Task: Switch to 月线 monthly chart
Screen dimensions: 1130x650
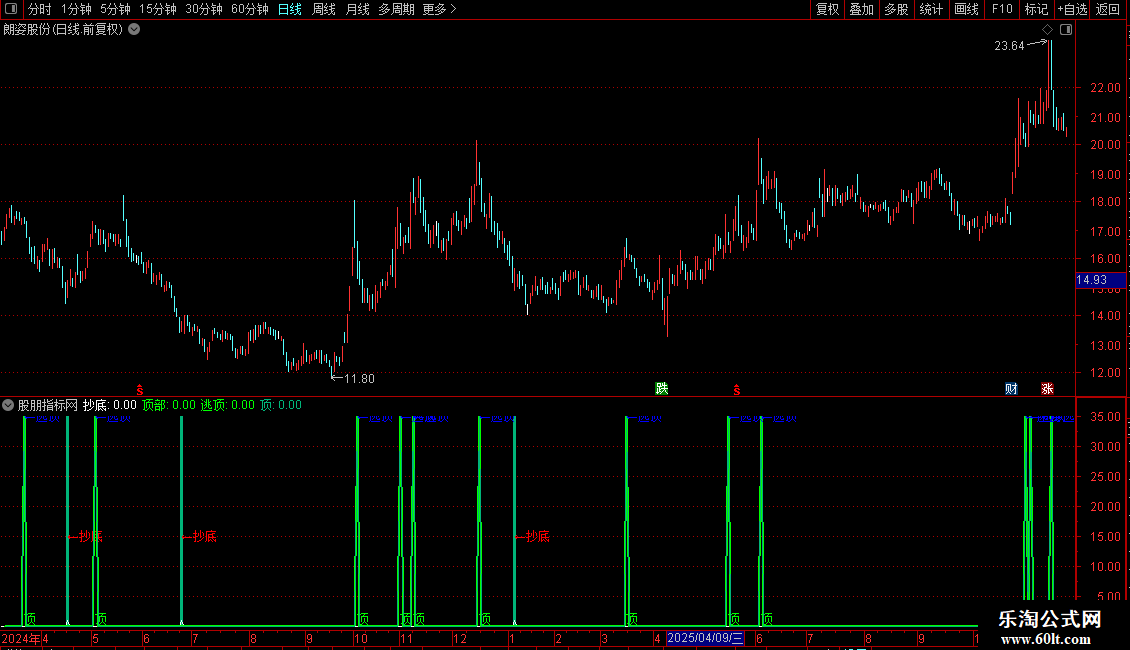Action: point(357,9)
